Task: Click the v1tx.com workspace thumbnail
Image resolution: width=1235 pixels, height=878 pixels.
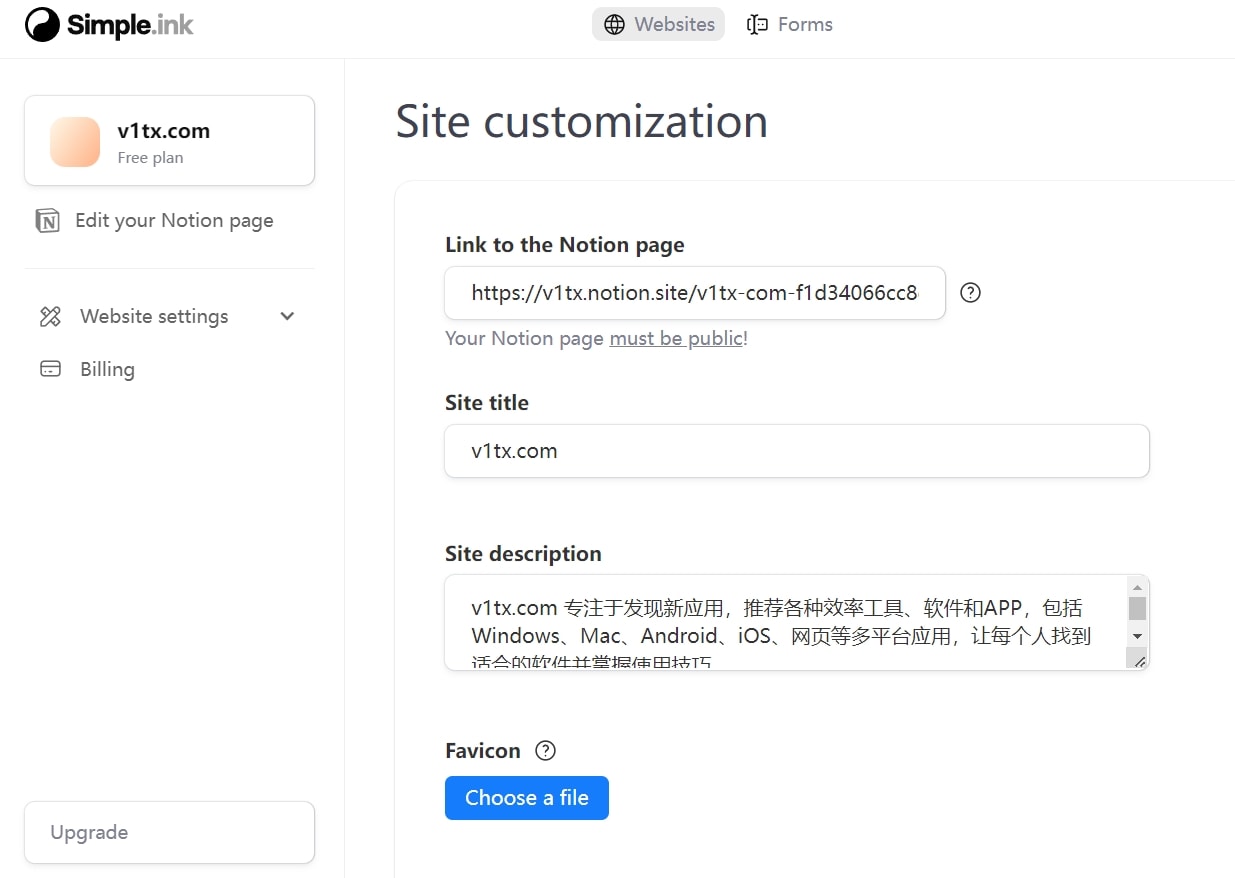Action: tap(74, 140)
